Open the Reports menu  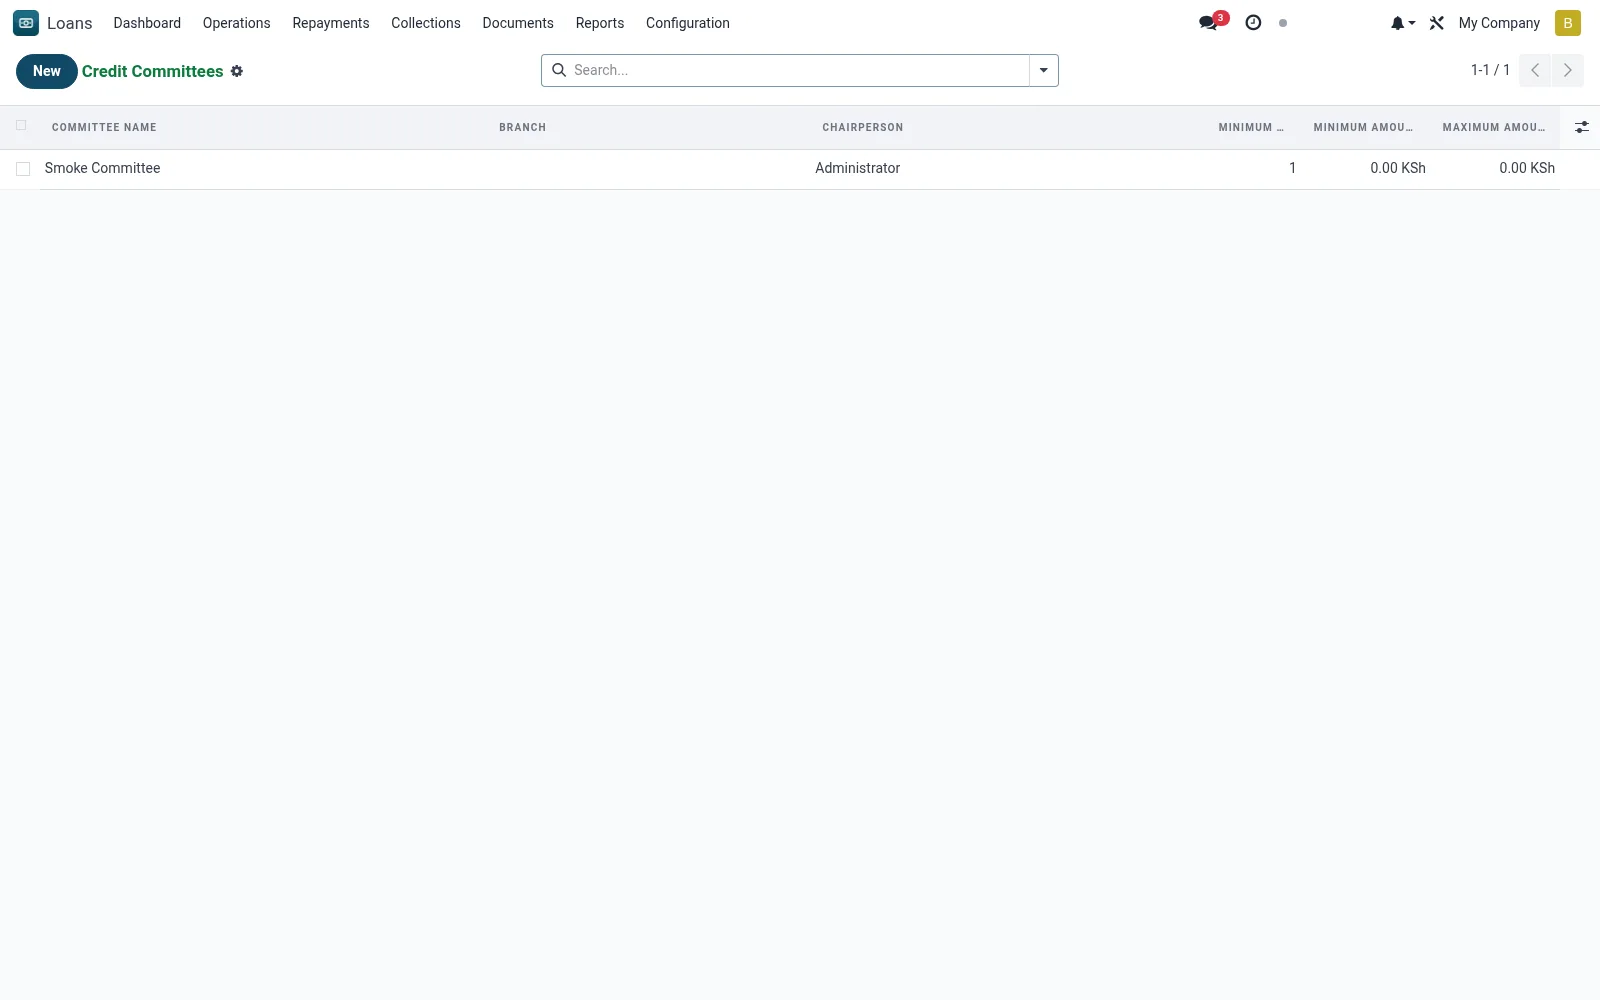(x=600, y=23)
